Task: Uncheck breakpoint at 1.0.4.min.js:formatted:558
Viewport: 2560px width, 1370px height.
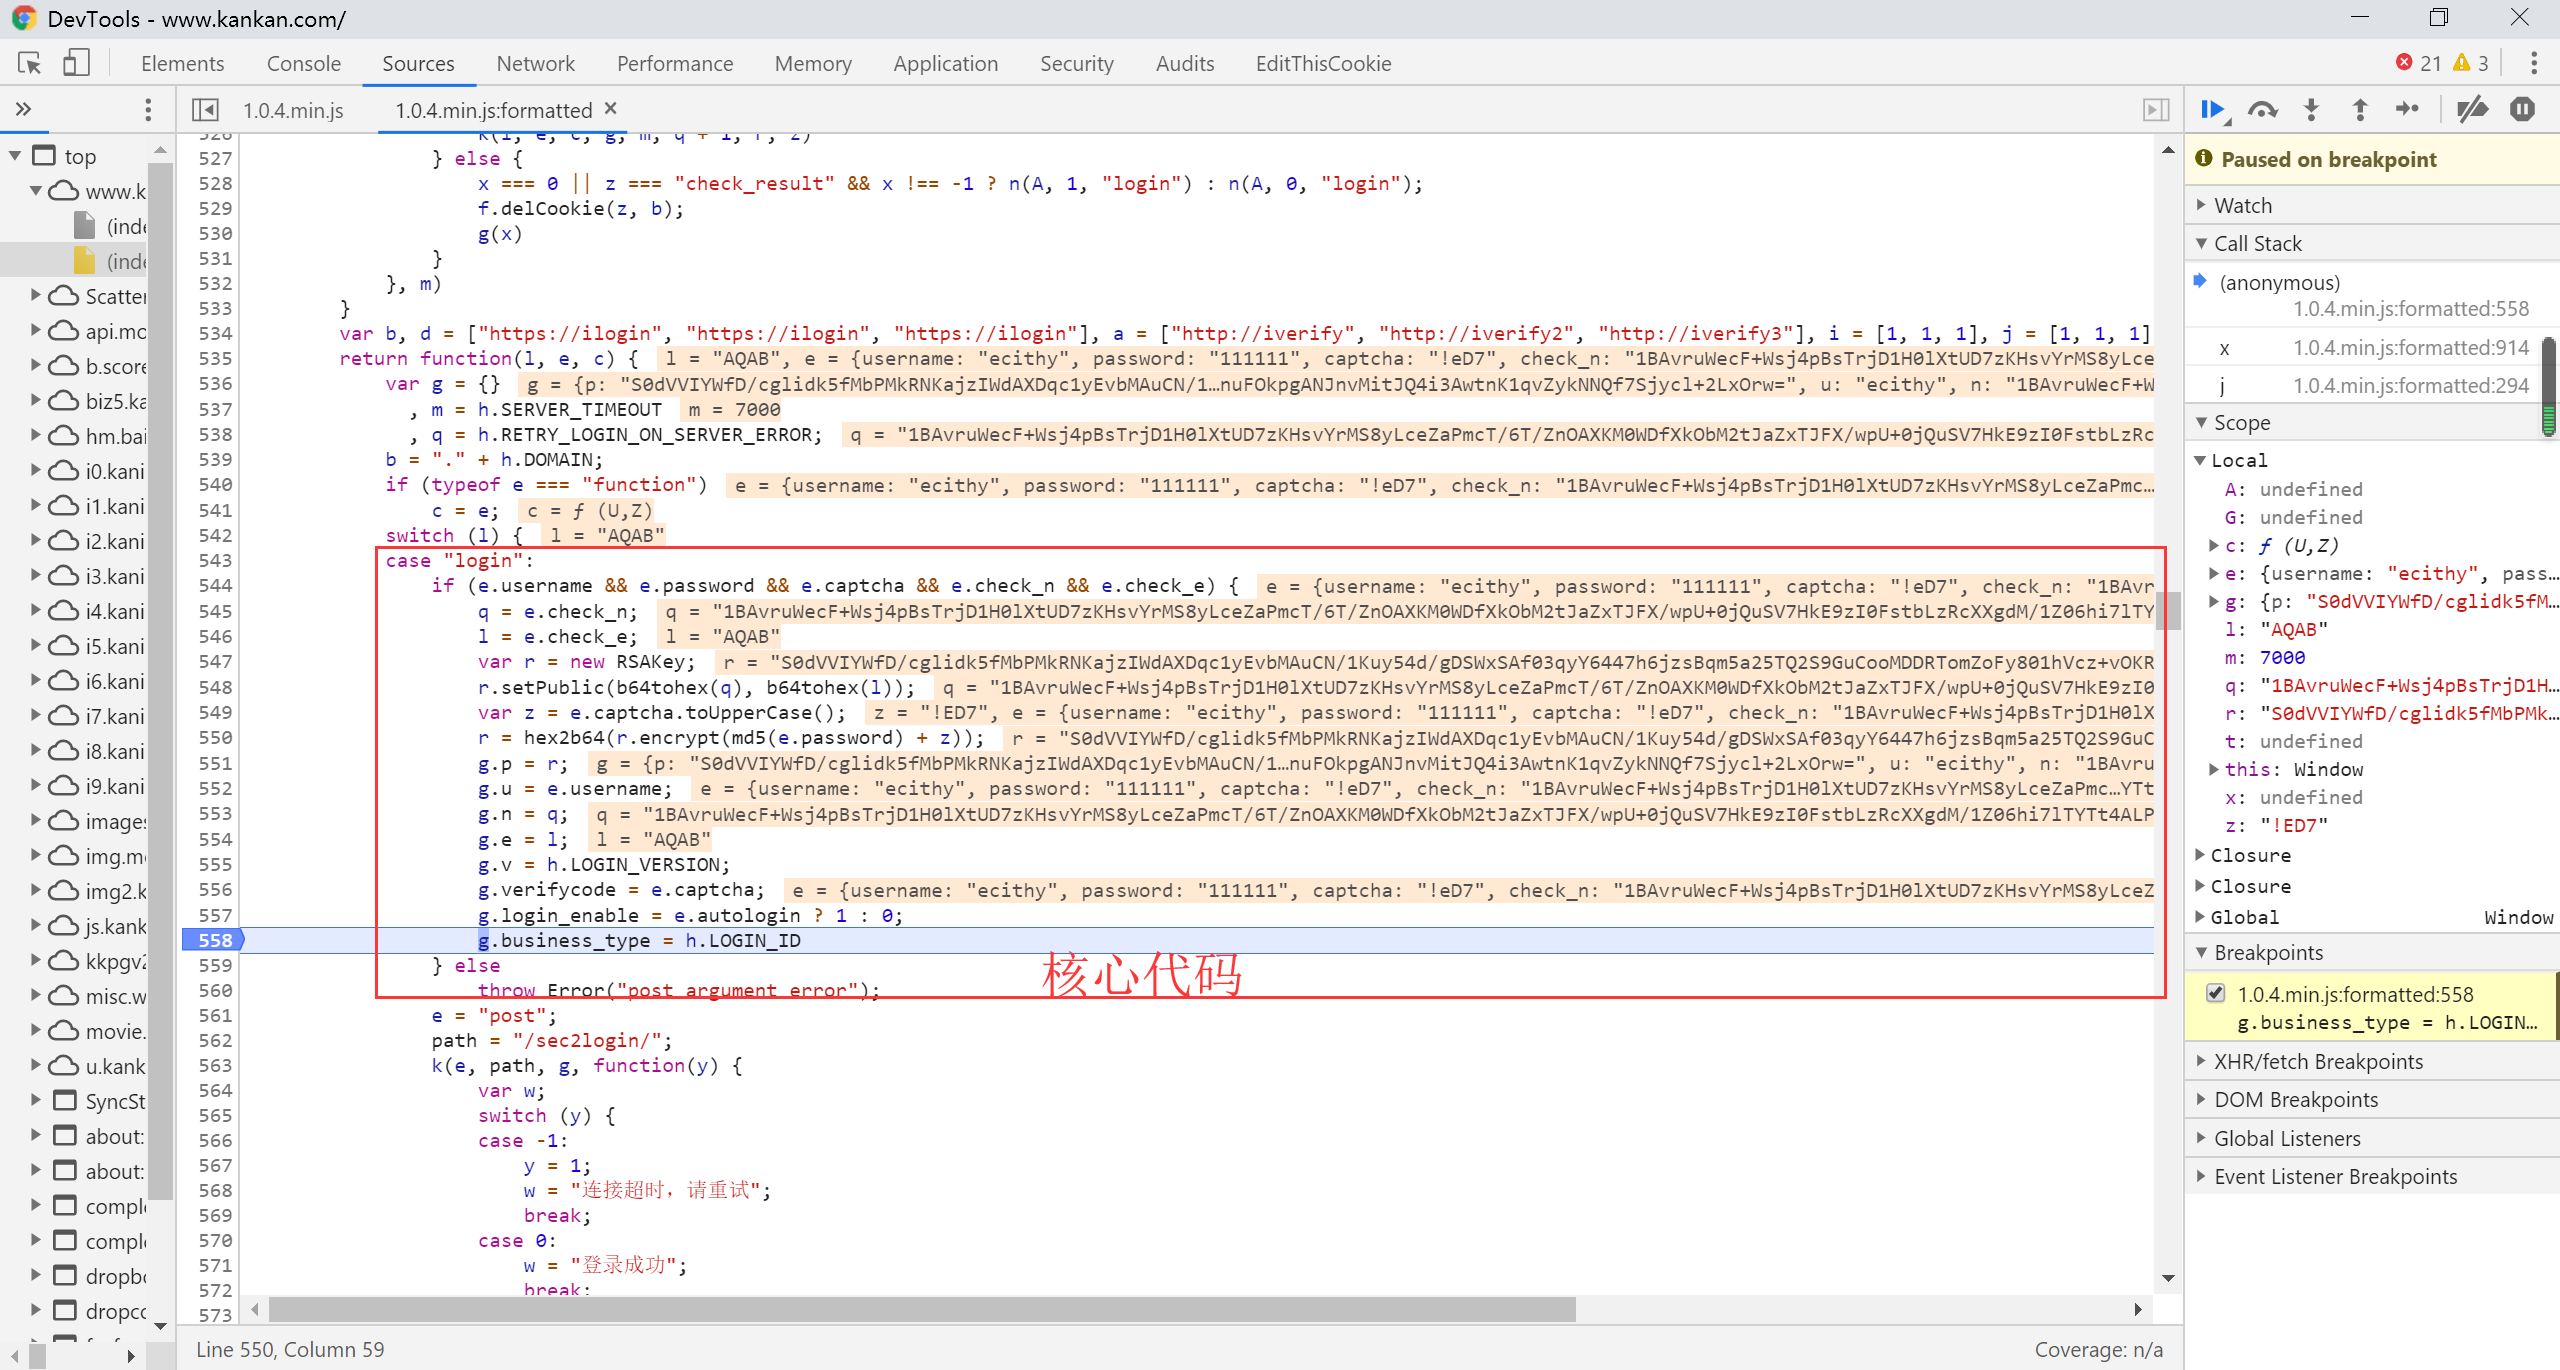Action: (x=2216, y=994)
